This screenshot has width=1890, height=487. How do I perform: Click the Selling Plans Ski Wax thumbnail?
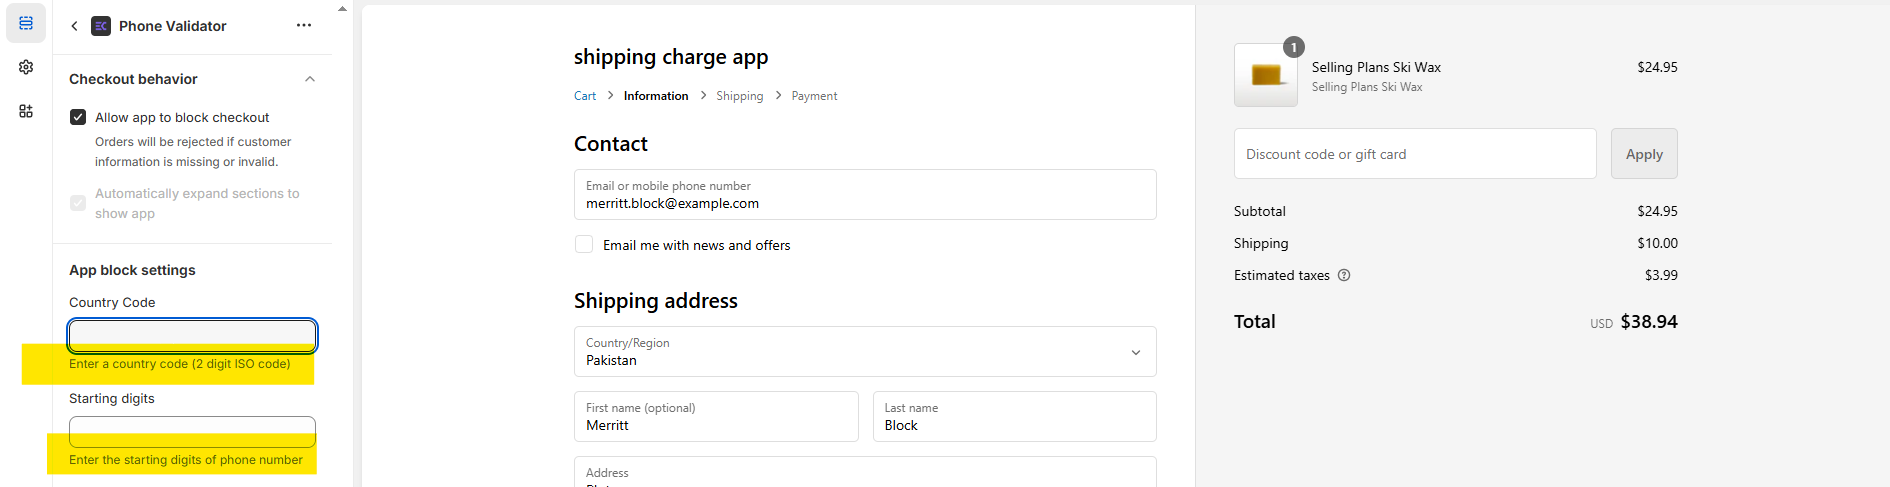point(1266,75)
